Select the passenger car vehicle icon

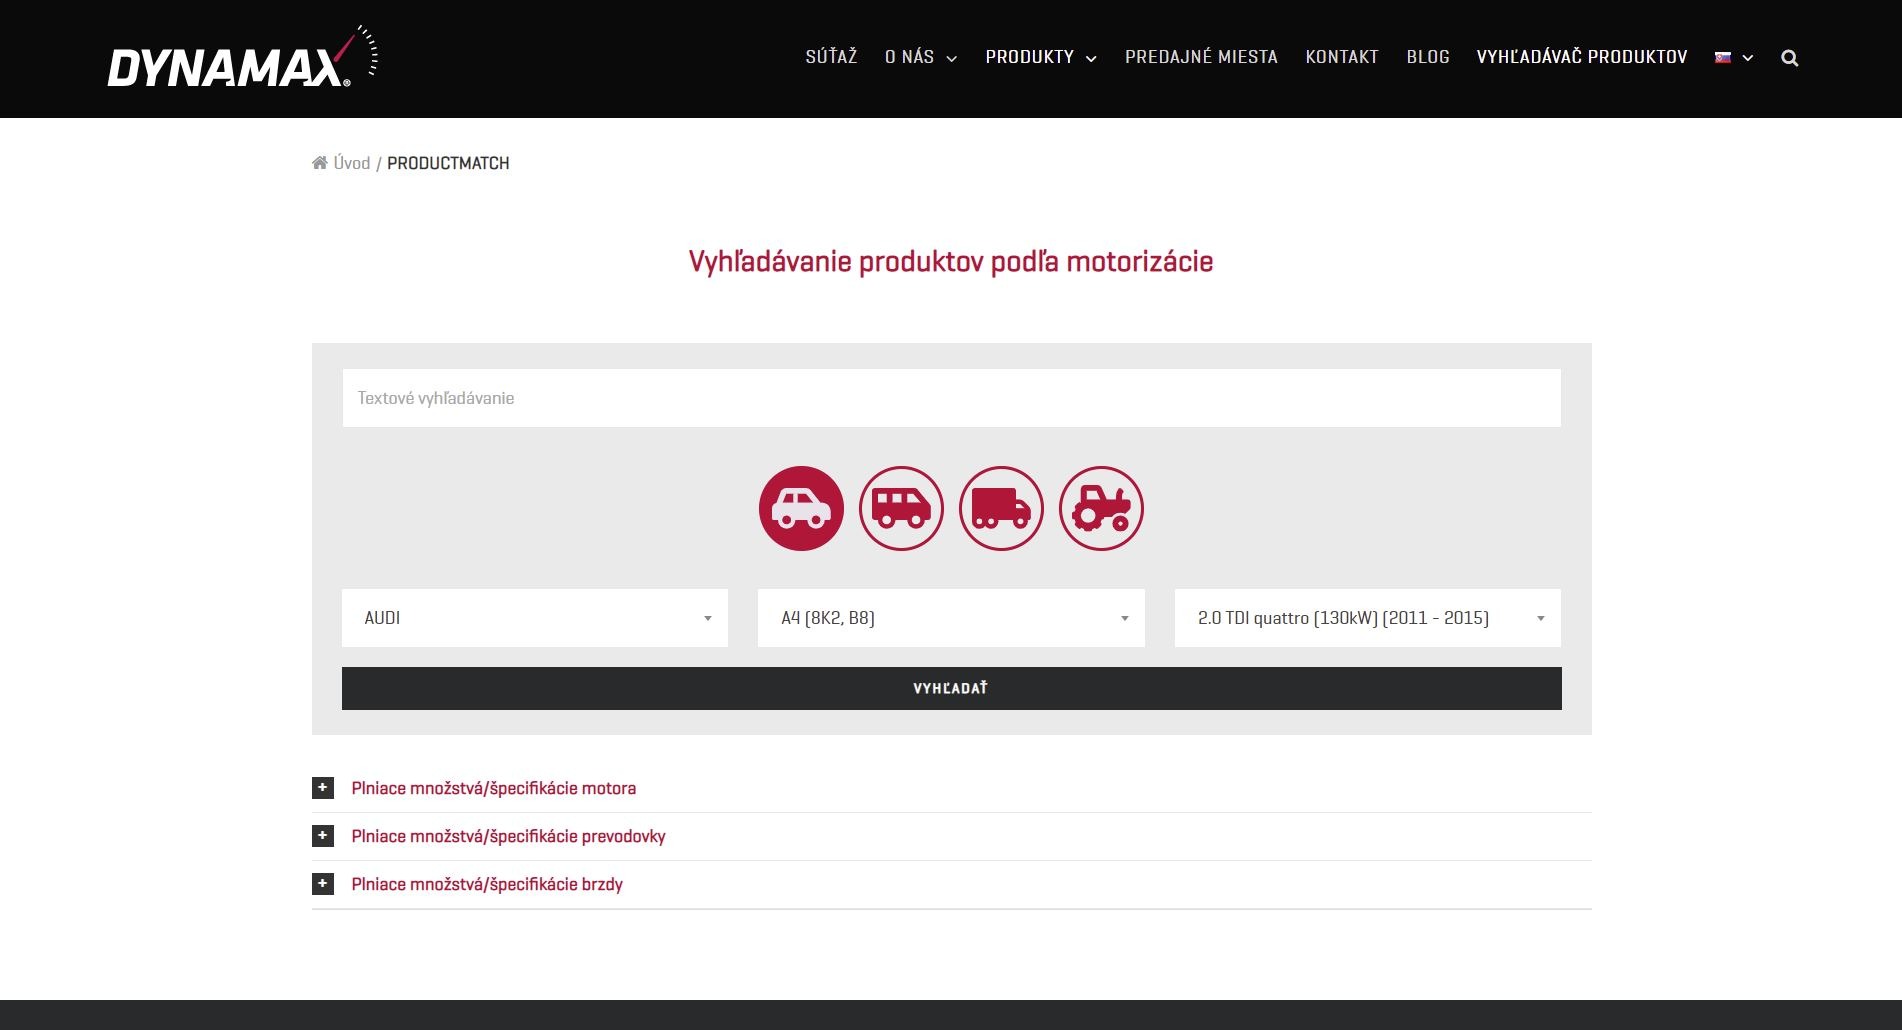[801, 508]
